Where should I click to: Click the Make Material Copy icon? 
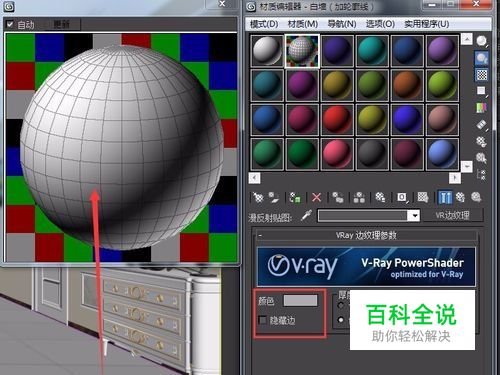338,198
